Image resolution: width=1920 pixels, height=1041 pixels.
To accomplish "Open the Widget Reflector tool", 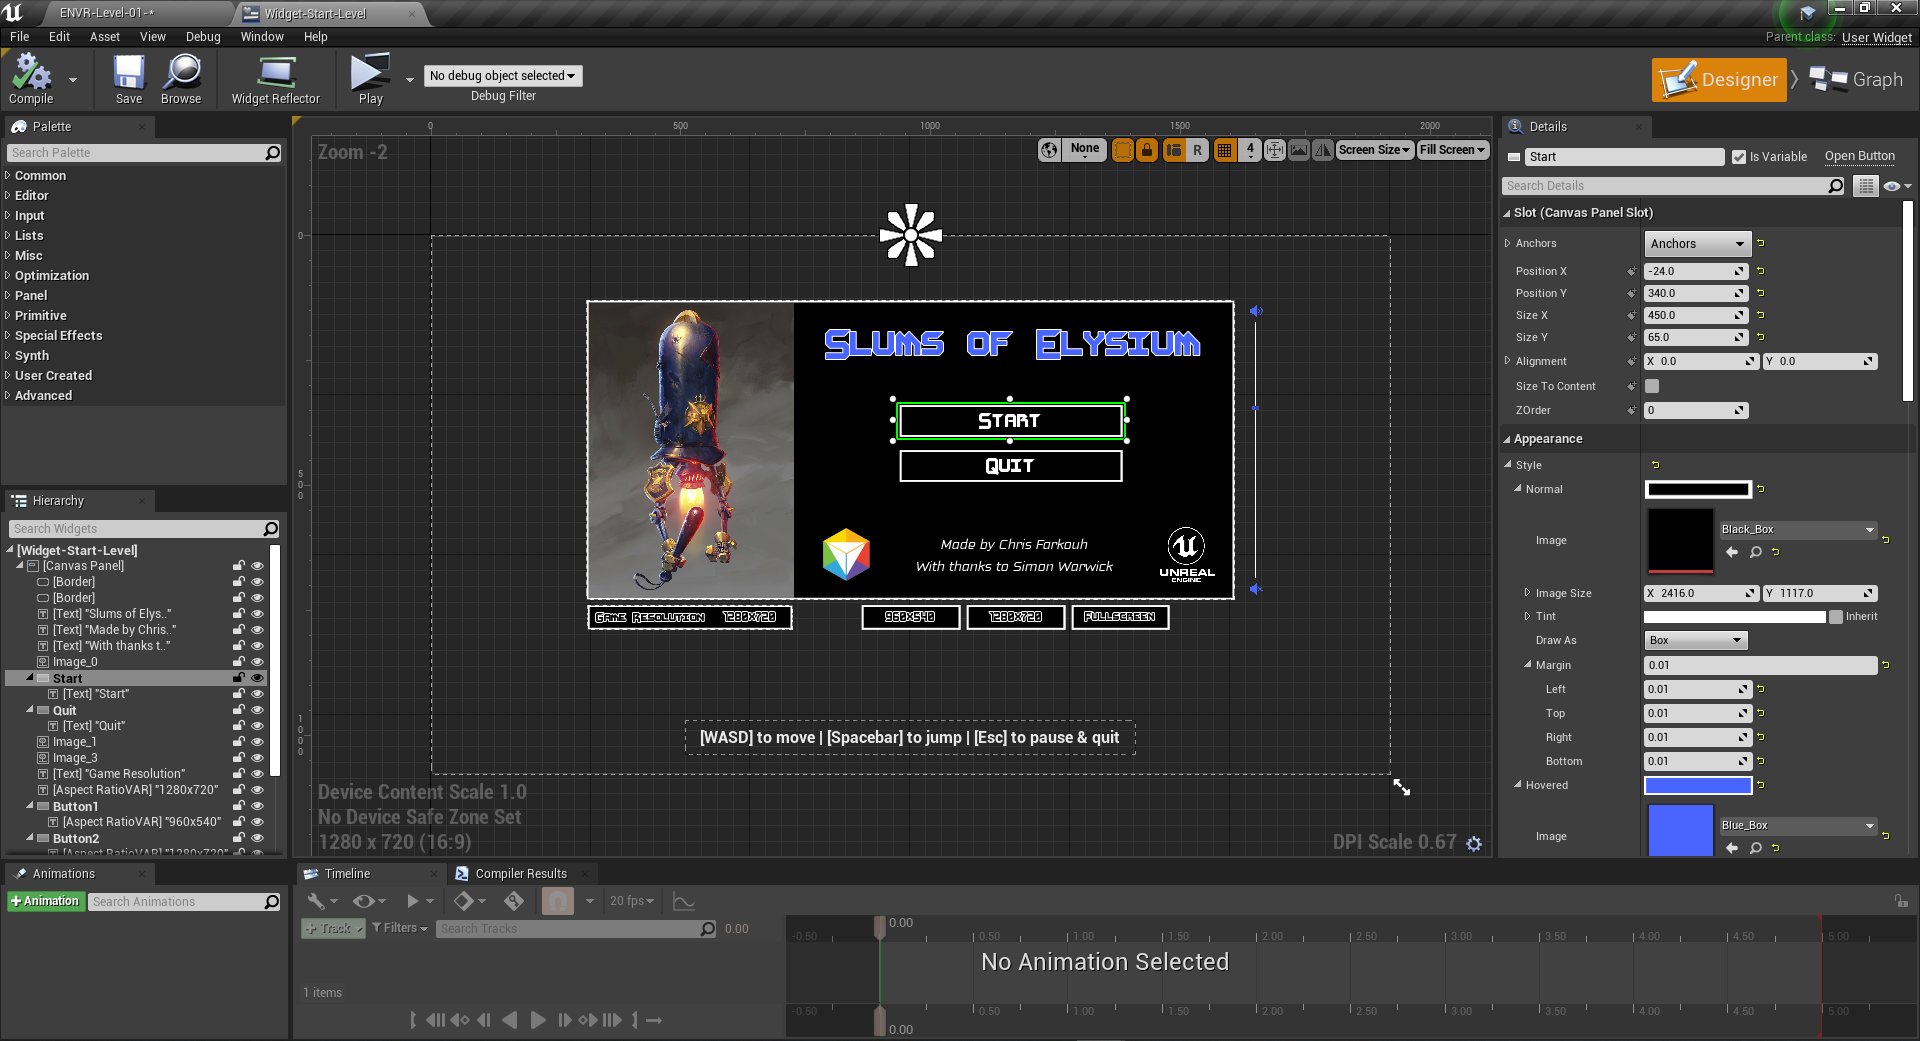I will pyautogui.click(x=276, y=79).
